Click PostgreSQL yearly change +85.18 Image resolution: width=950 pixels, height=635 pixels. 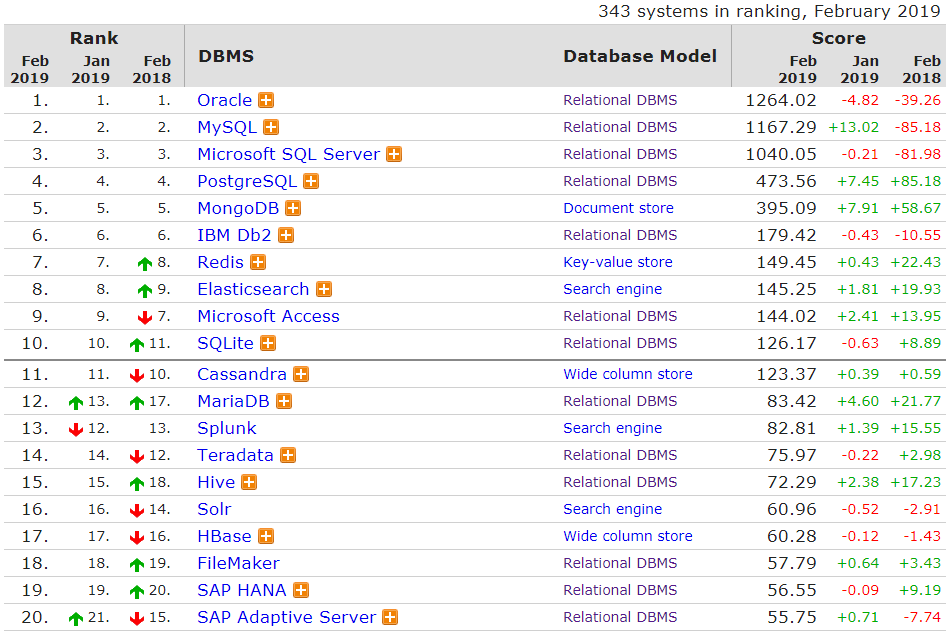coord(915,181)
